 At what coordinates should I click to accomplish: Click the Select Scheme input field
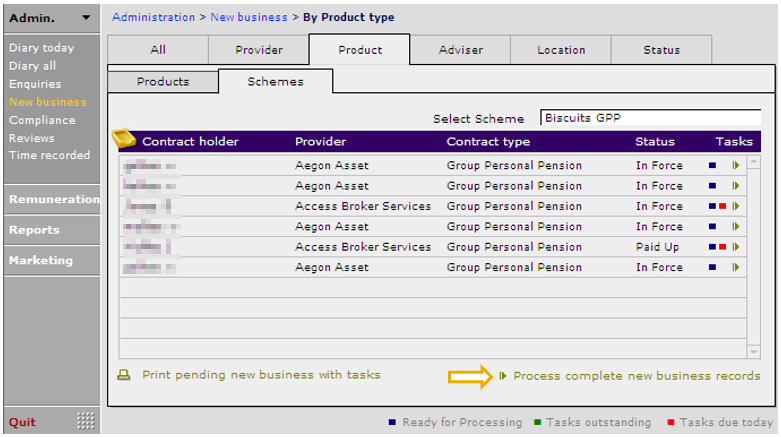point(650,117)
